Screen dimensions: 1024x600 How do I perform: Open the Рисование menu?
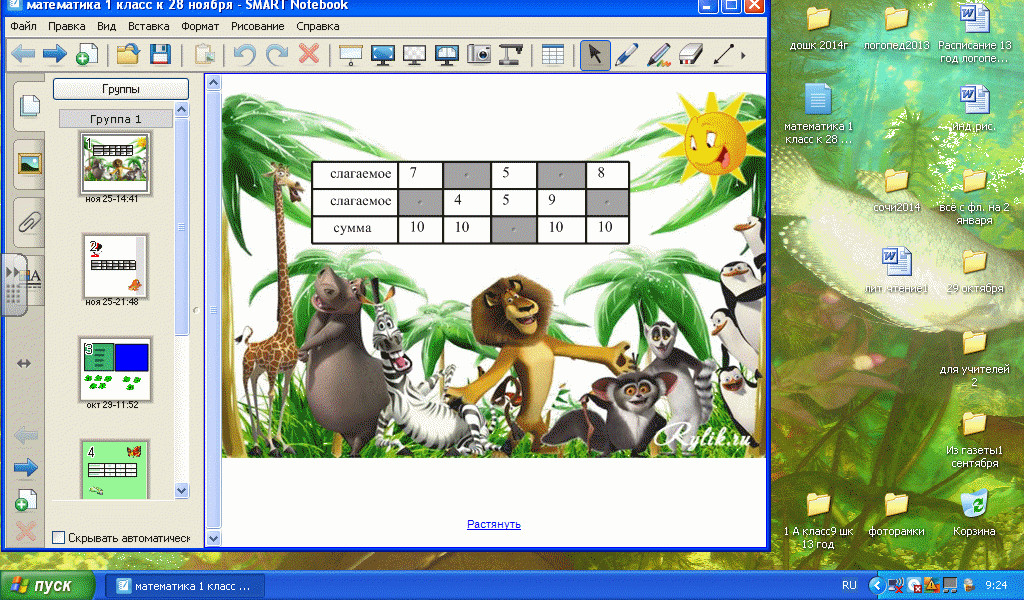257,26
